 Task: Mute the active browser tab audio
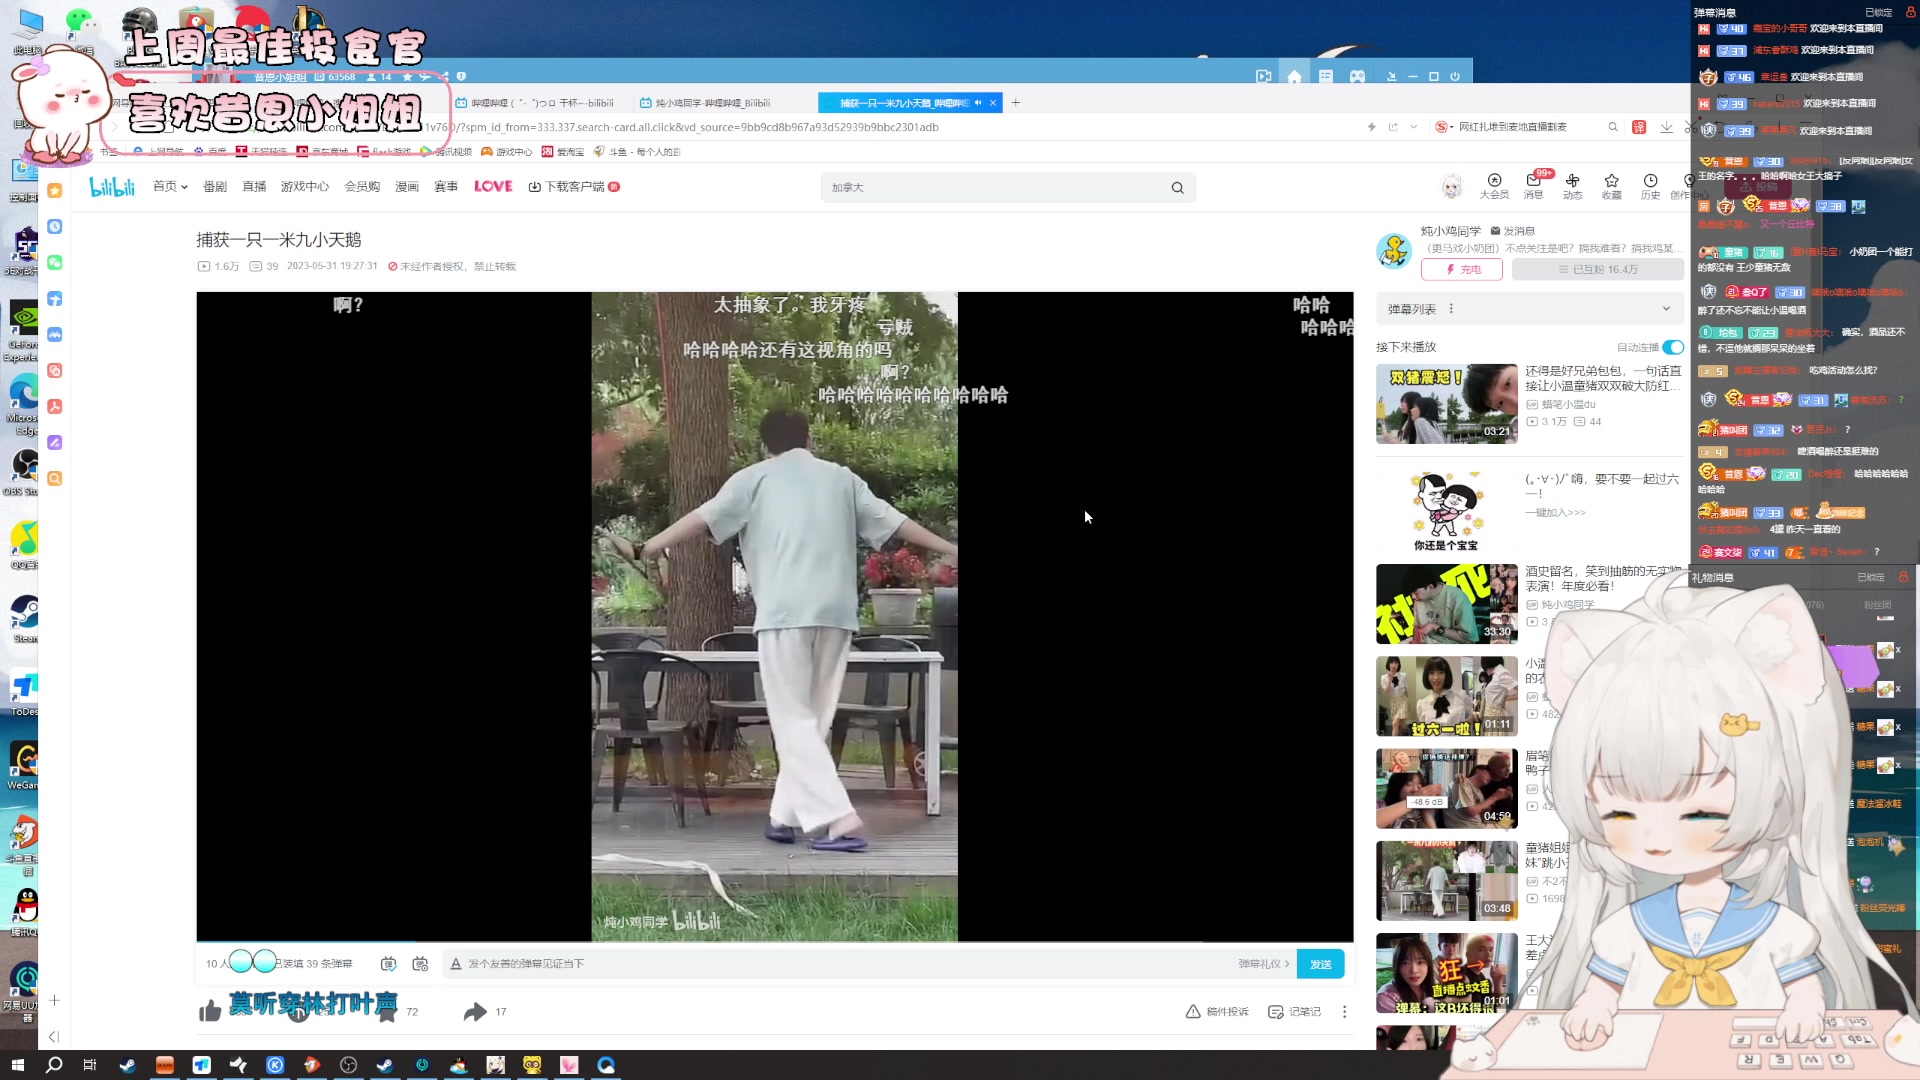point(978,103)
